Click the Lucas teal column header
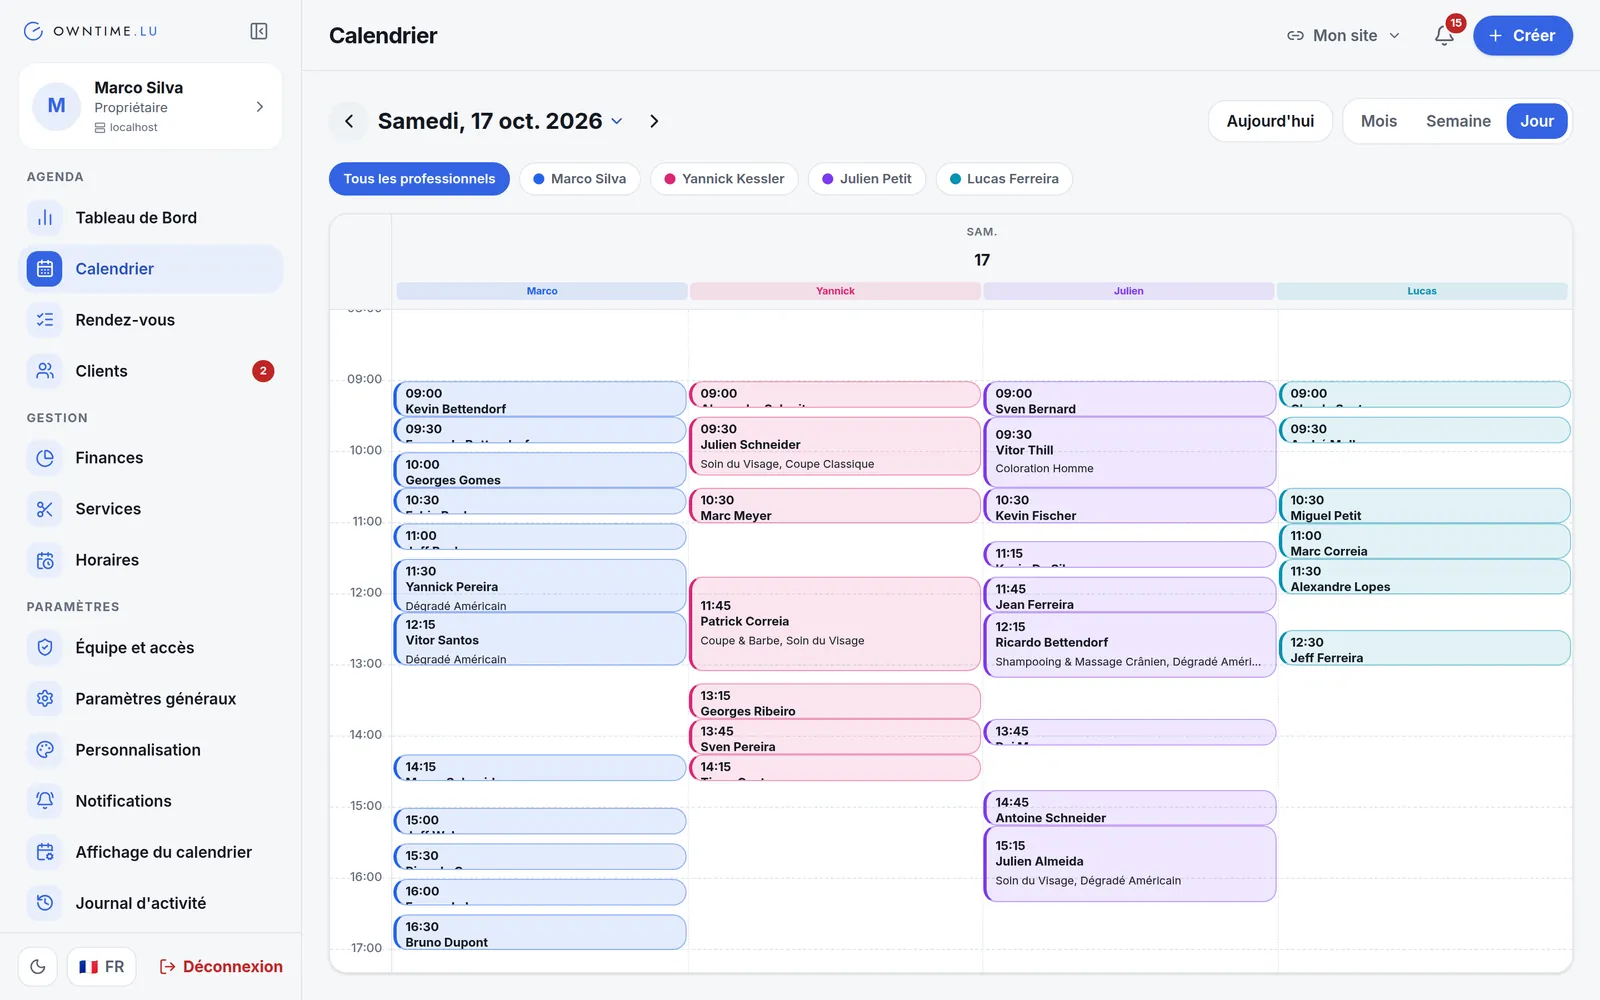Viewport: 1600px width, 1000px height. tap(1422, 291)
